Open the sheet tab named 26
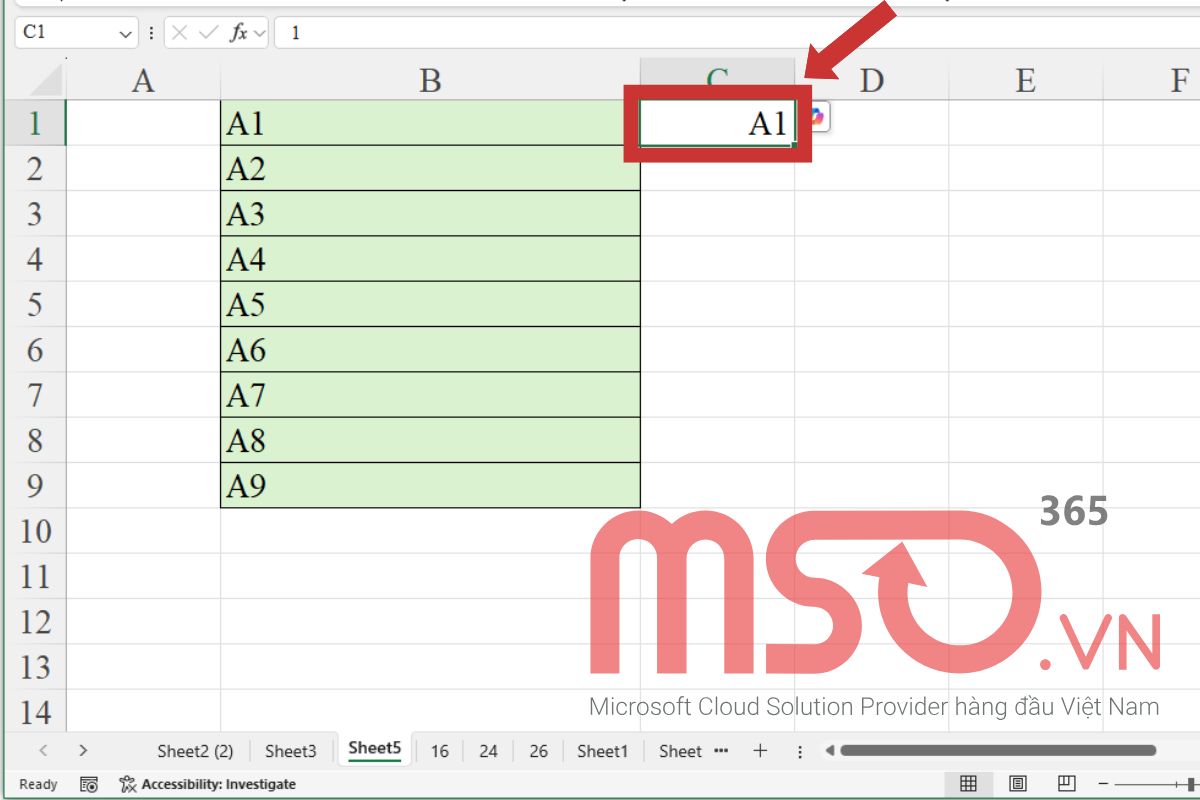Viewport: 1200px width, 800px height. [539, 751]
